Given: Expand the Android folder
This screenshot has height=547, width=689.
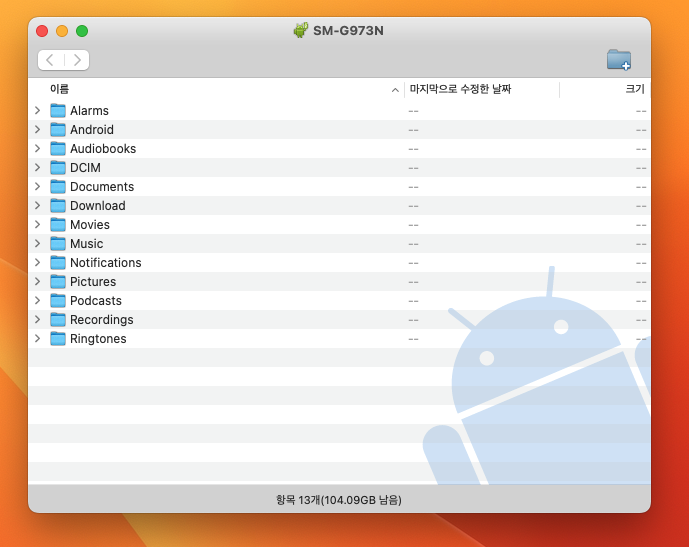Looking at the screenshot, I should tap(38, 129).
